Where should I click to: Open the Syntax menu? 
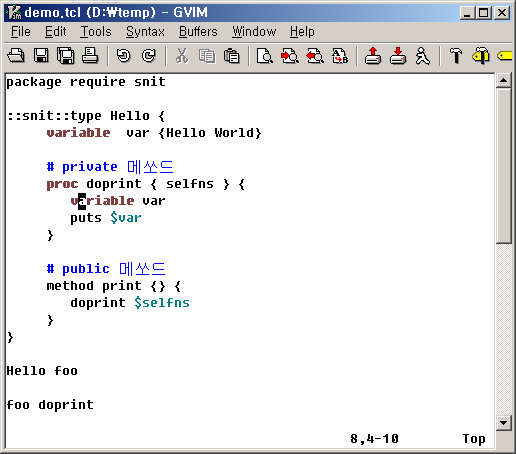(145, 32)
